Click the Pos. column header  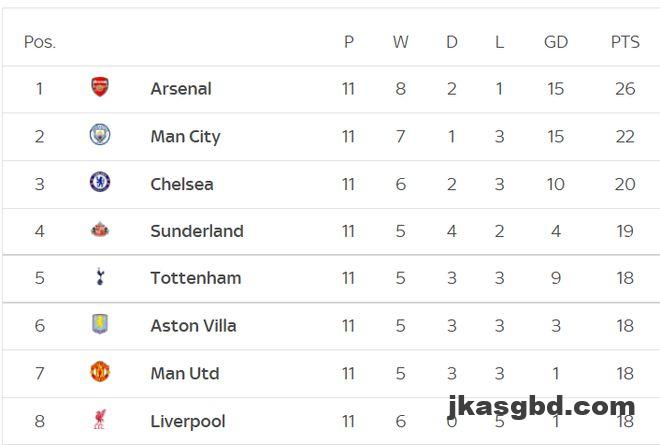[x=40, y=42]
